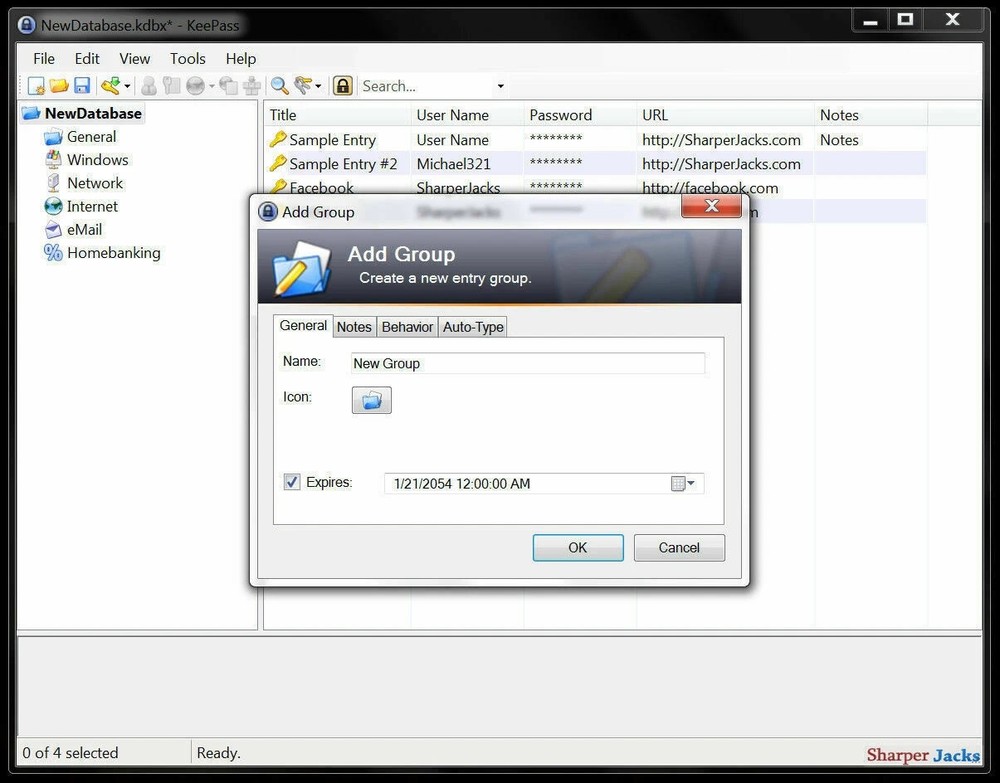Lock the workspace with the padlock icon
The height and width of the screenshot is (783, 1000).
click(x=342, y=85)
